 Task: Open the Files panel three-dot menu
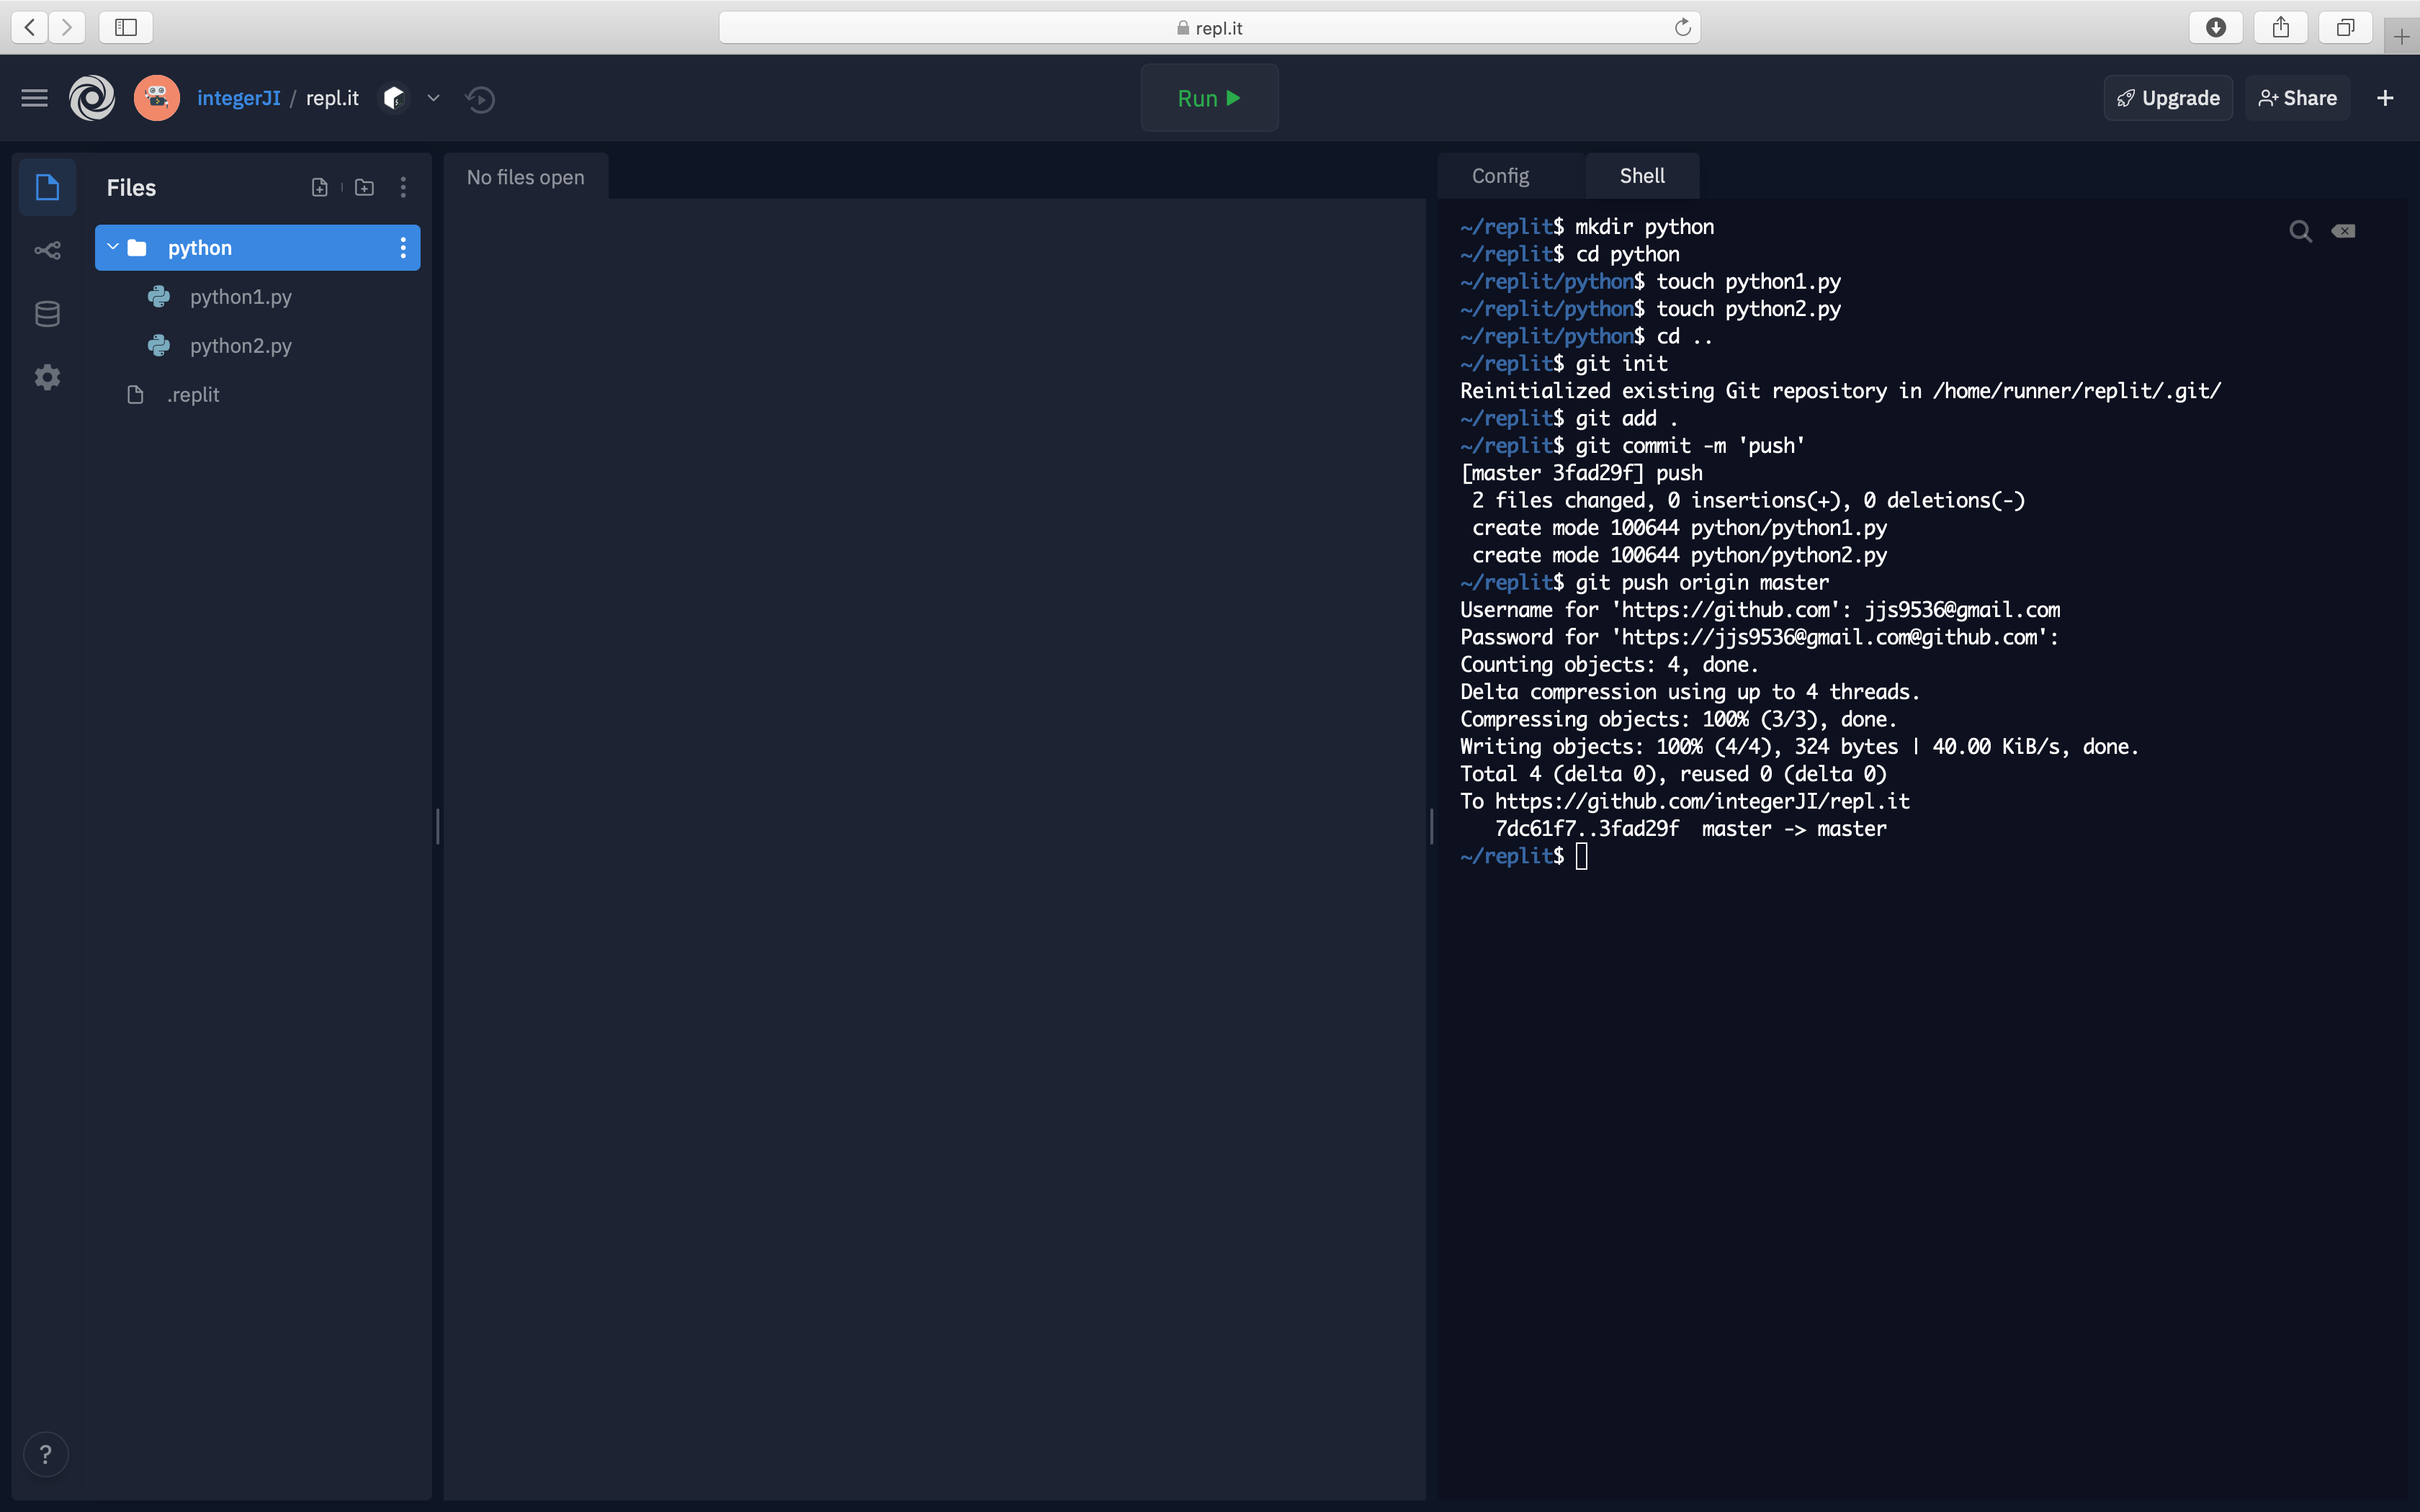(x=403, y=187)
